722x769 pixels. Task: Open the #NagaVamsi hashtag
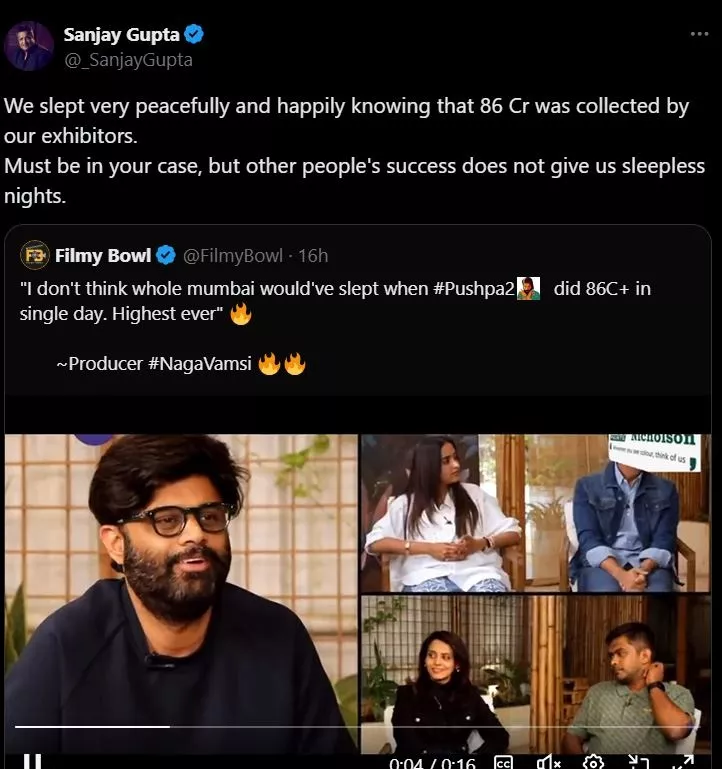(200, 365)
